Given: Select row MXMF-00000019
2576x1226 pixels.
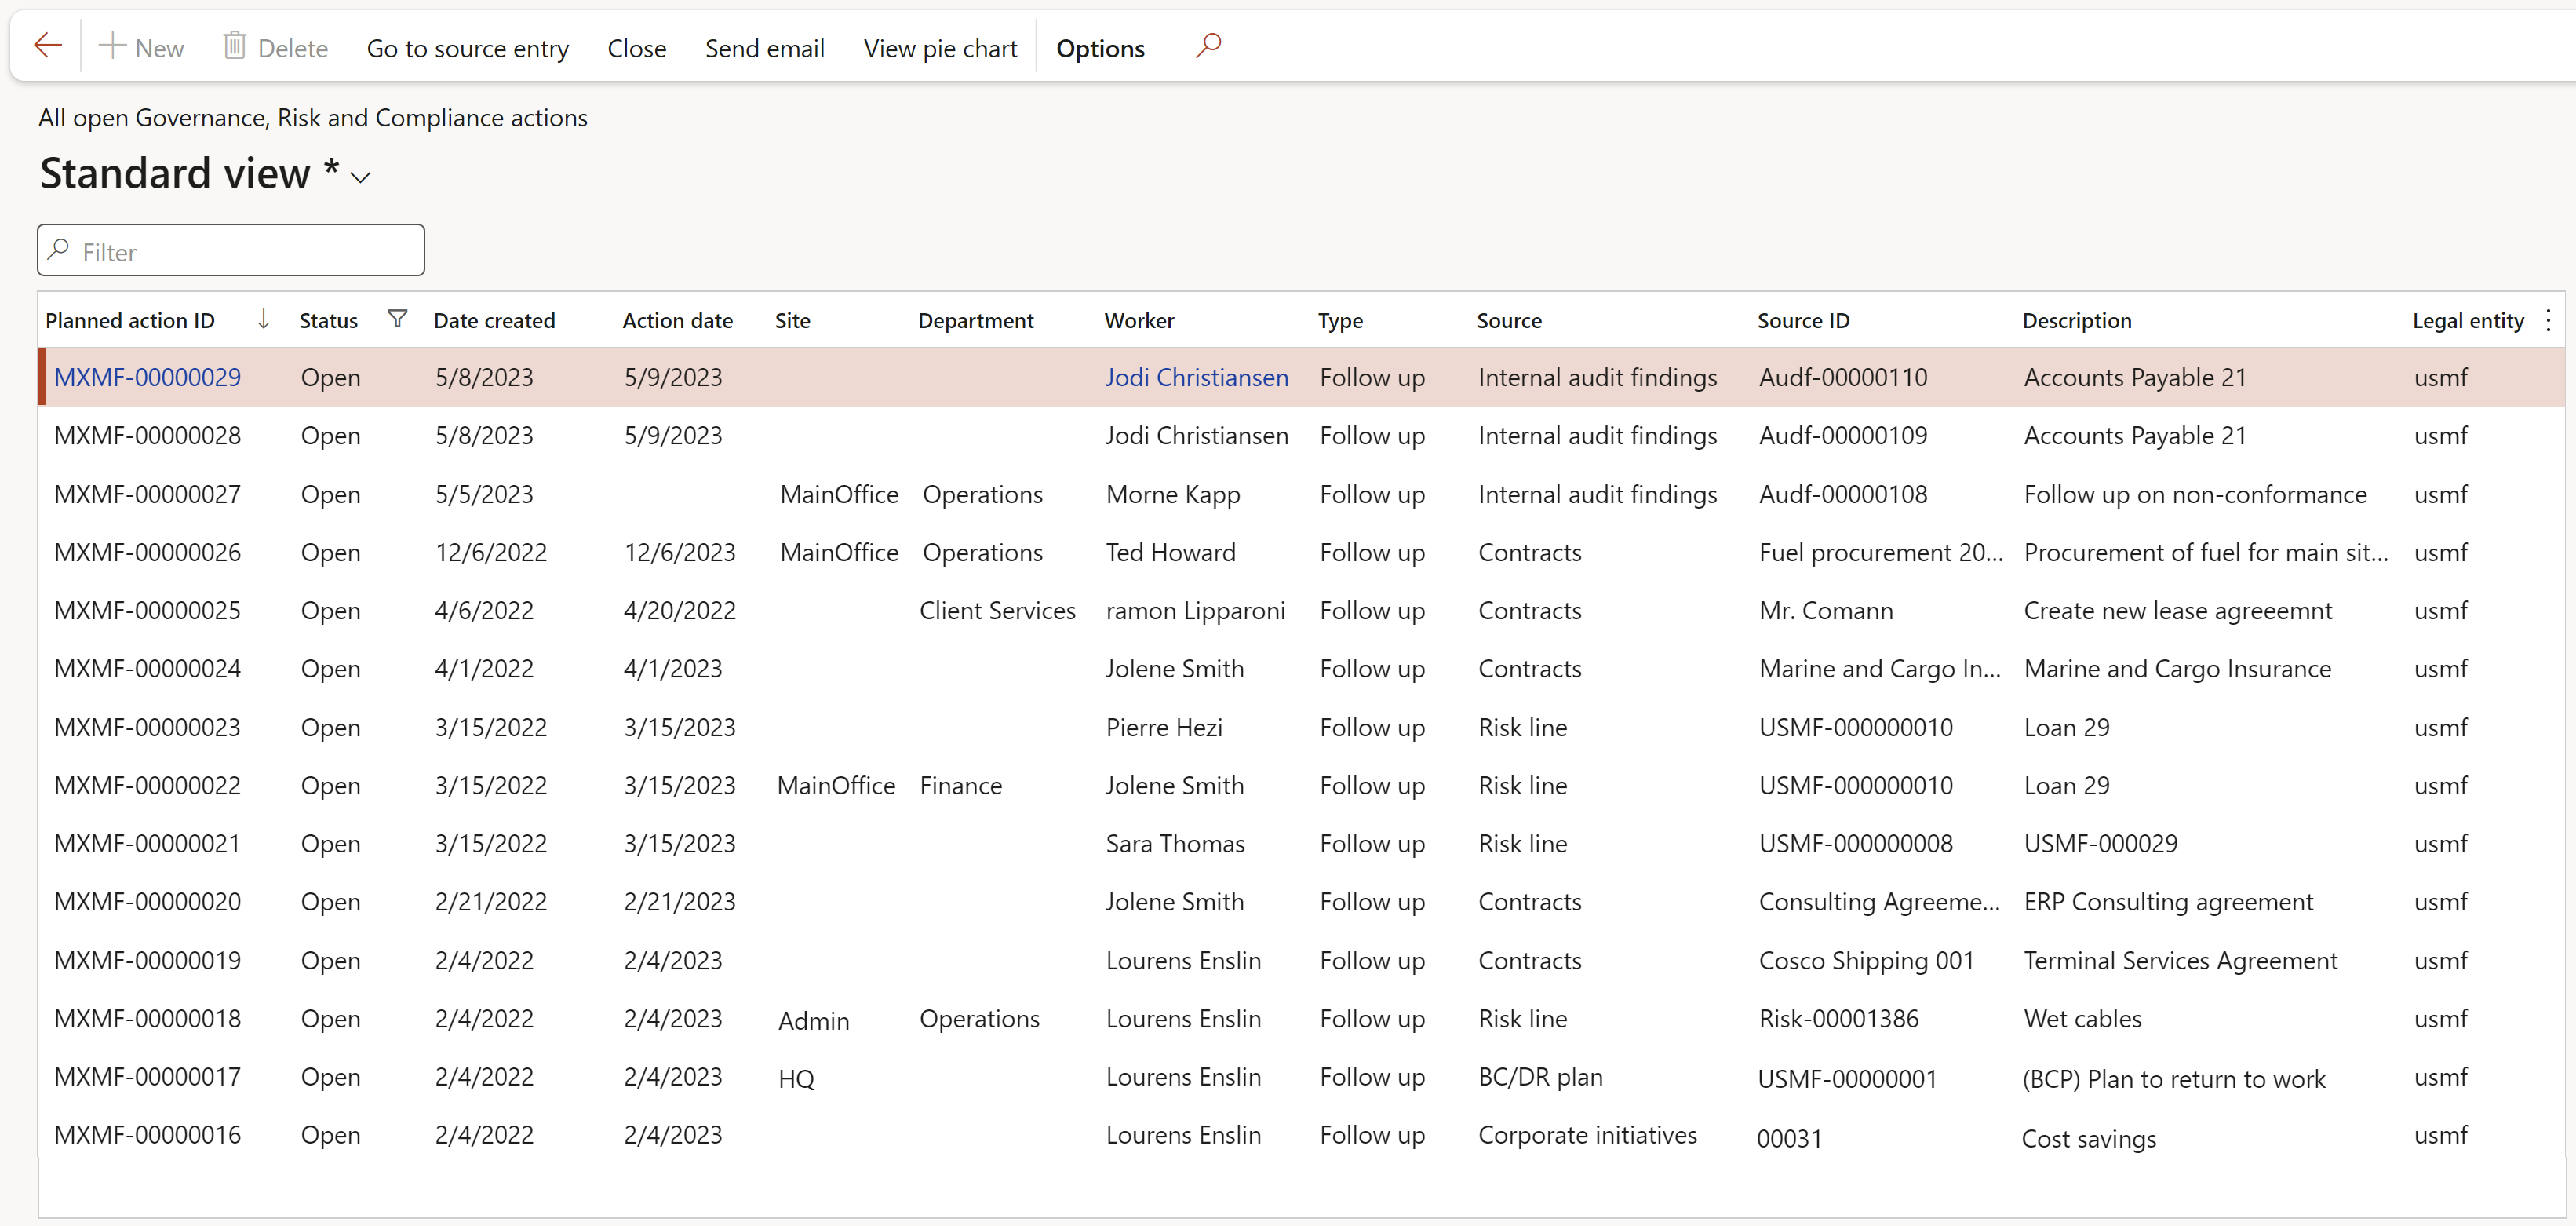Looking at the screenshot, I should coord(1302,960).
